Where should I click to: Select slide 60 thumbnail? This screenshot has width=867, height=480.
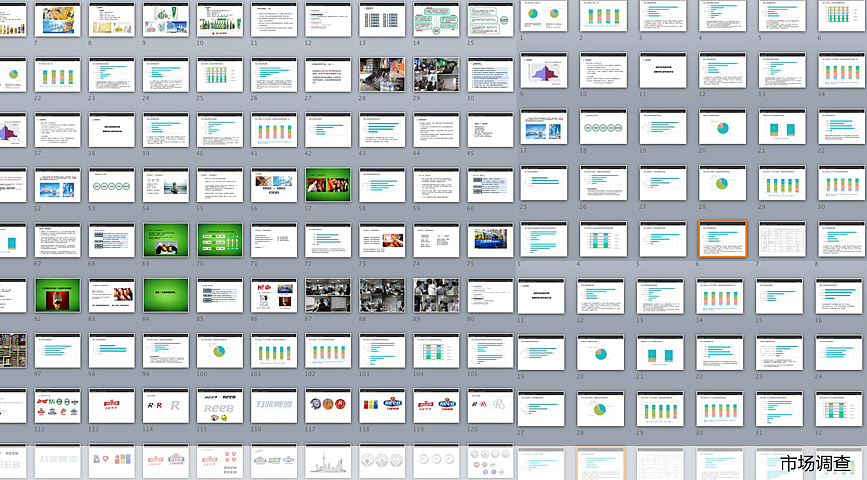[490, 185]
